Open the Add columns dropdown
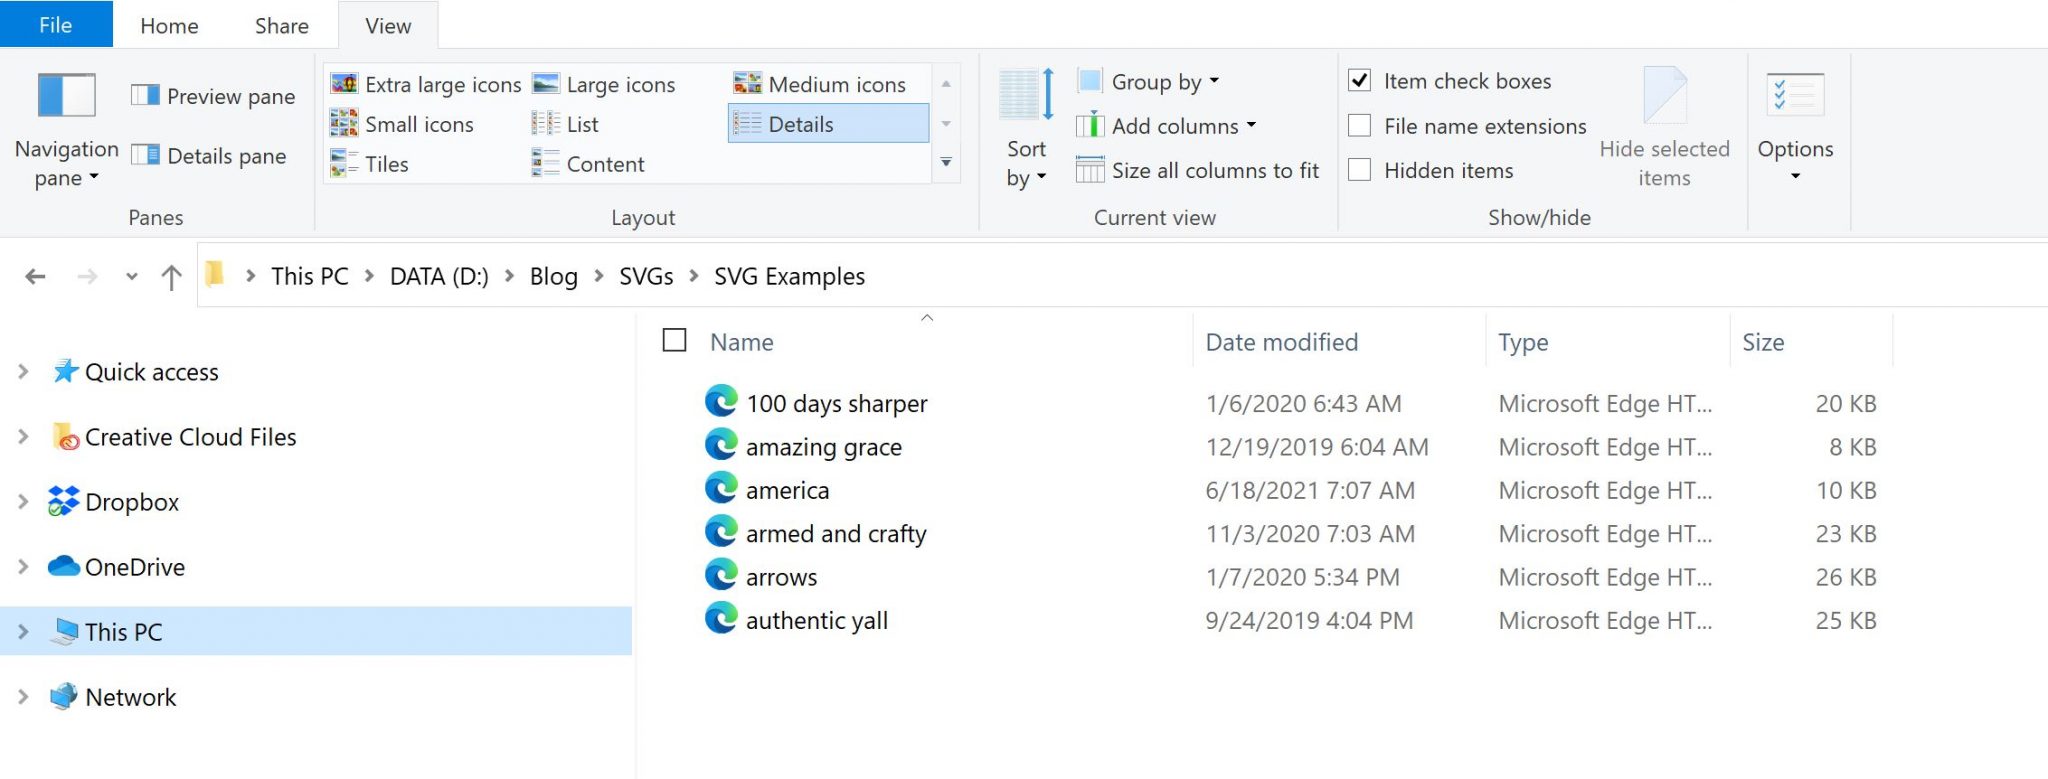Viewport: 2048px width, 779px height. [1166, 126]
